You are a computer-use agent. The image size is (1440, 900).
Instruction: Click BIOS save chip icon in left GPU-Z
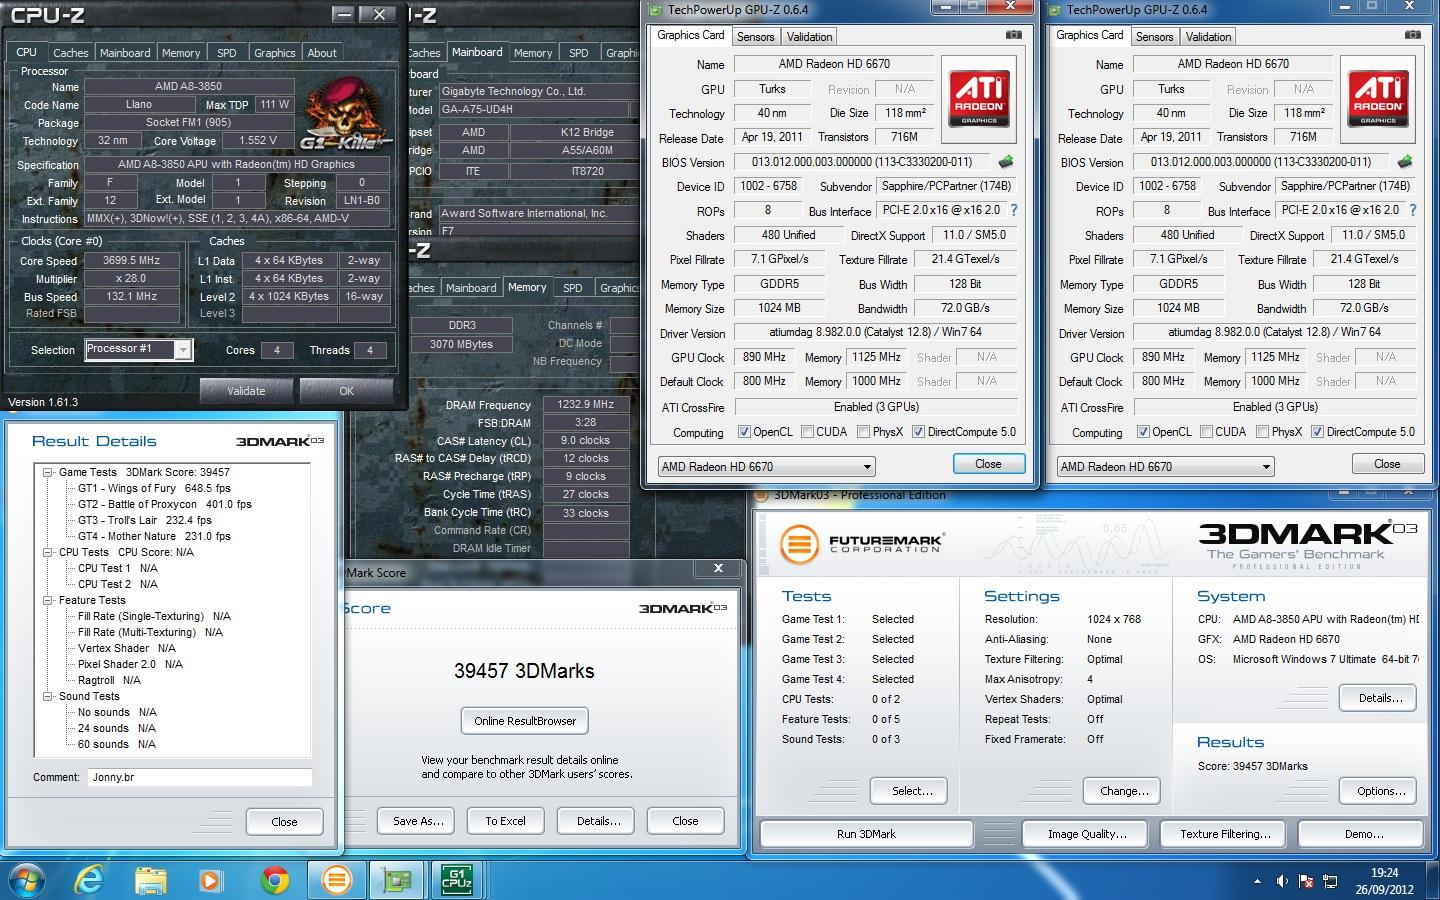(1006, 162)
